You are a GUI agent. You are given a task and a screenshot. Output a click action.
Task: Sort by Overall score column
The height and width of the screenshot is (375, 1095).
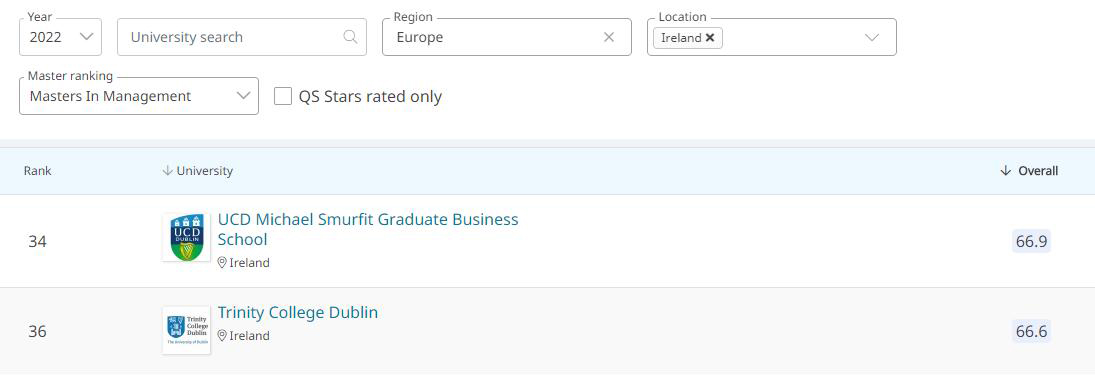pyautogui.click(x=1029, y=170)
